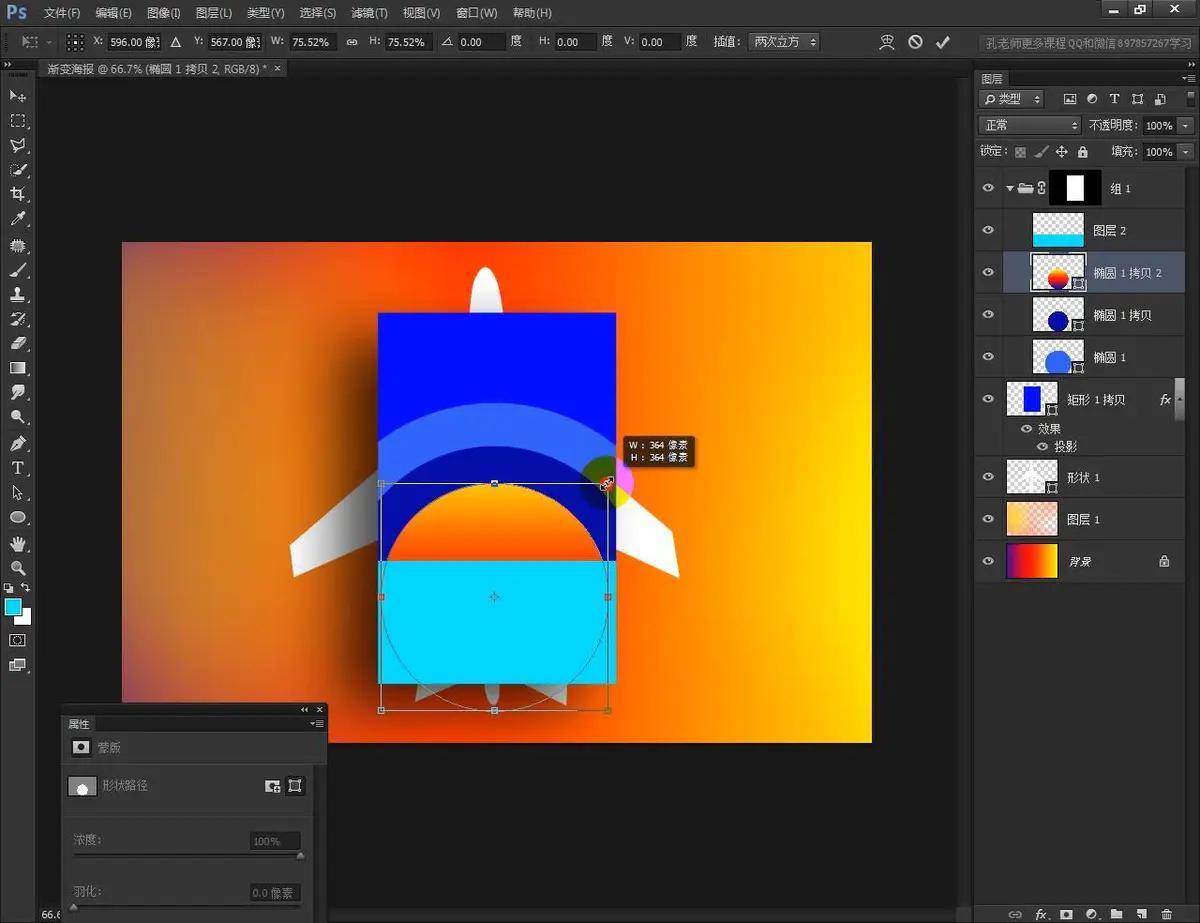Select the Pen tool
Viewport: 1200px width, 923px height.
point(18,443)
